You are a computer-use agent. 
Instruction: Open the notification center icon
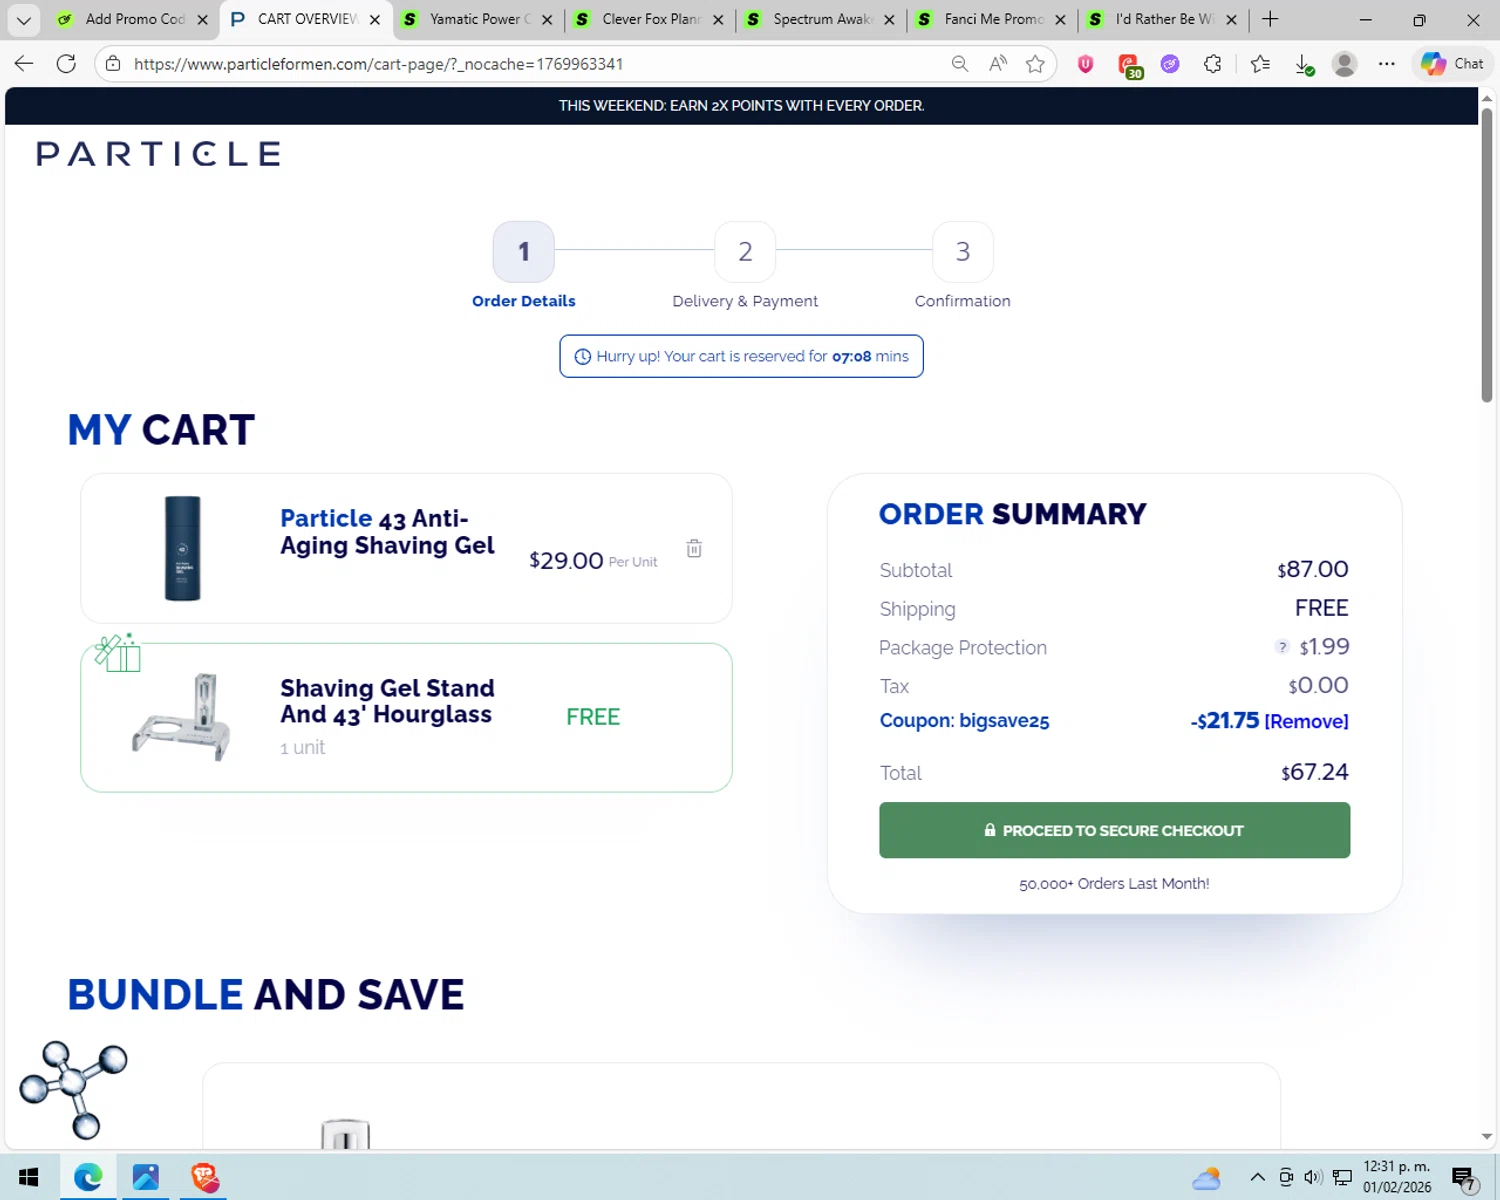pyautogui.click(x=1465, y=1179)
